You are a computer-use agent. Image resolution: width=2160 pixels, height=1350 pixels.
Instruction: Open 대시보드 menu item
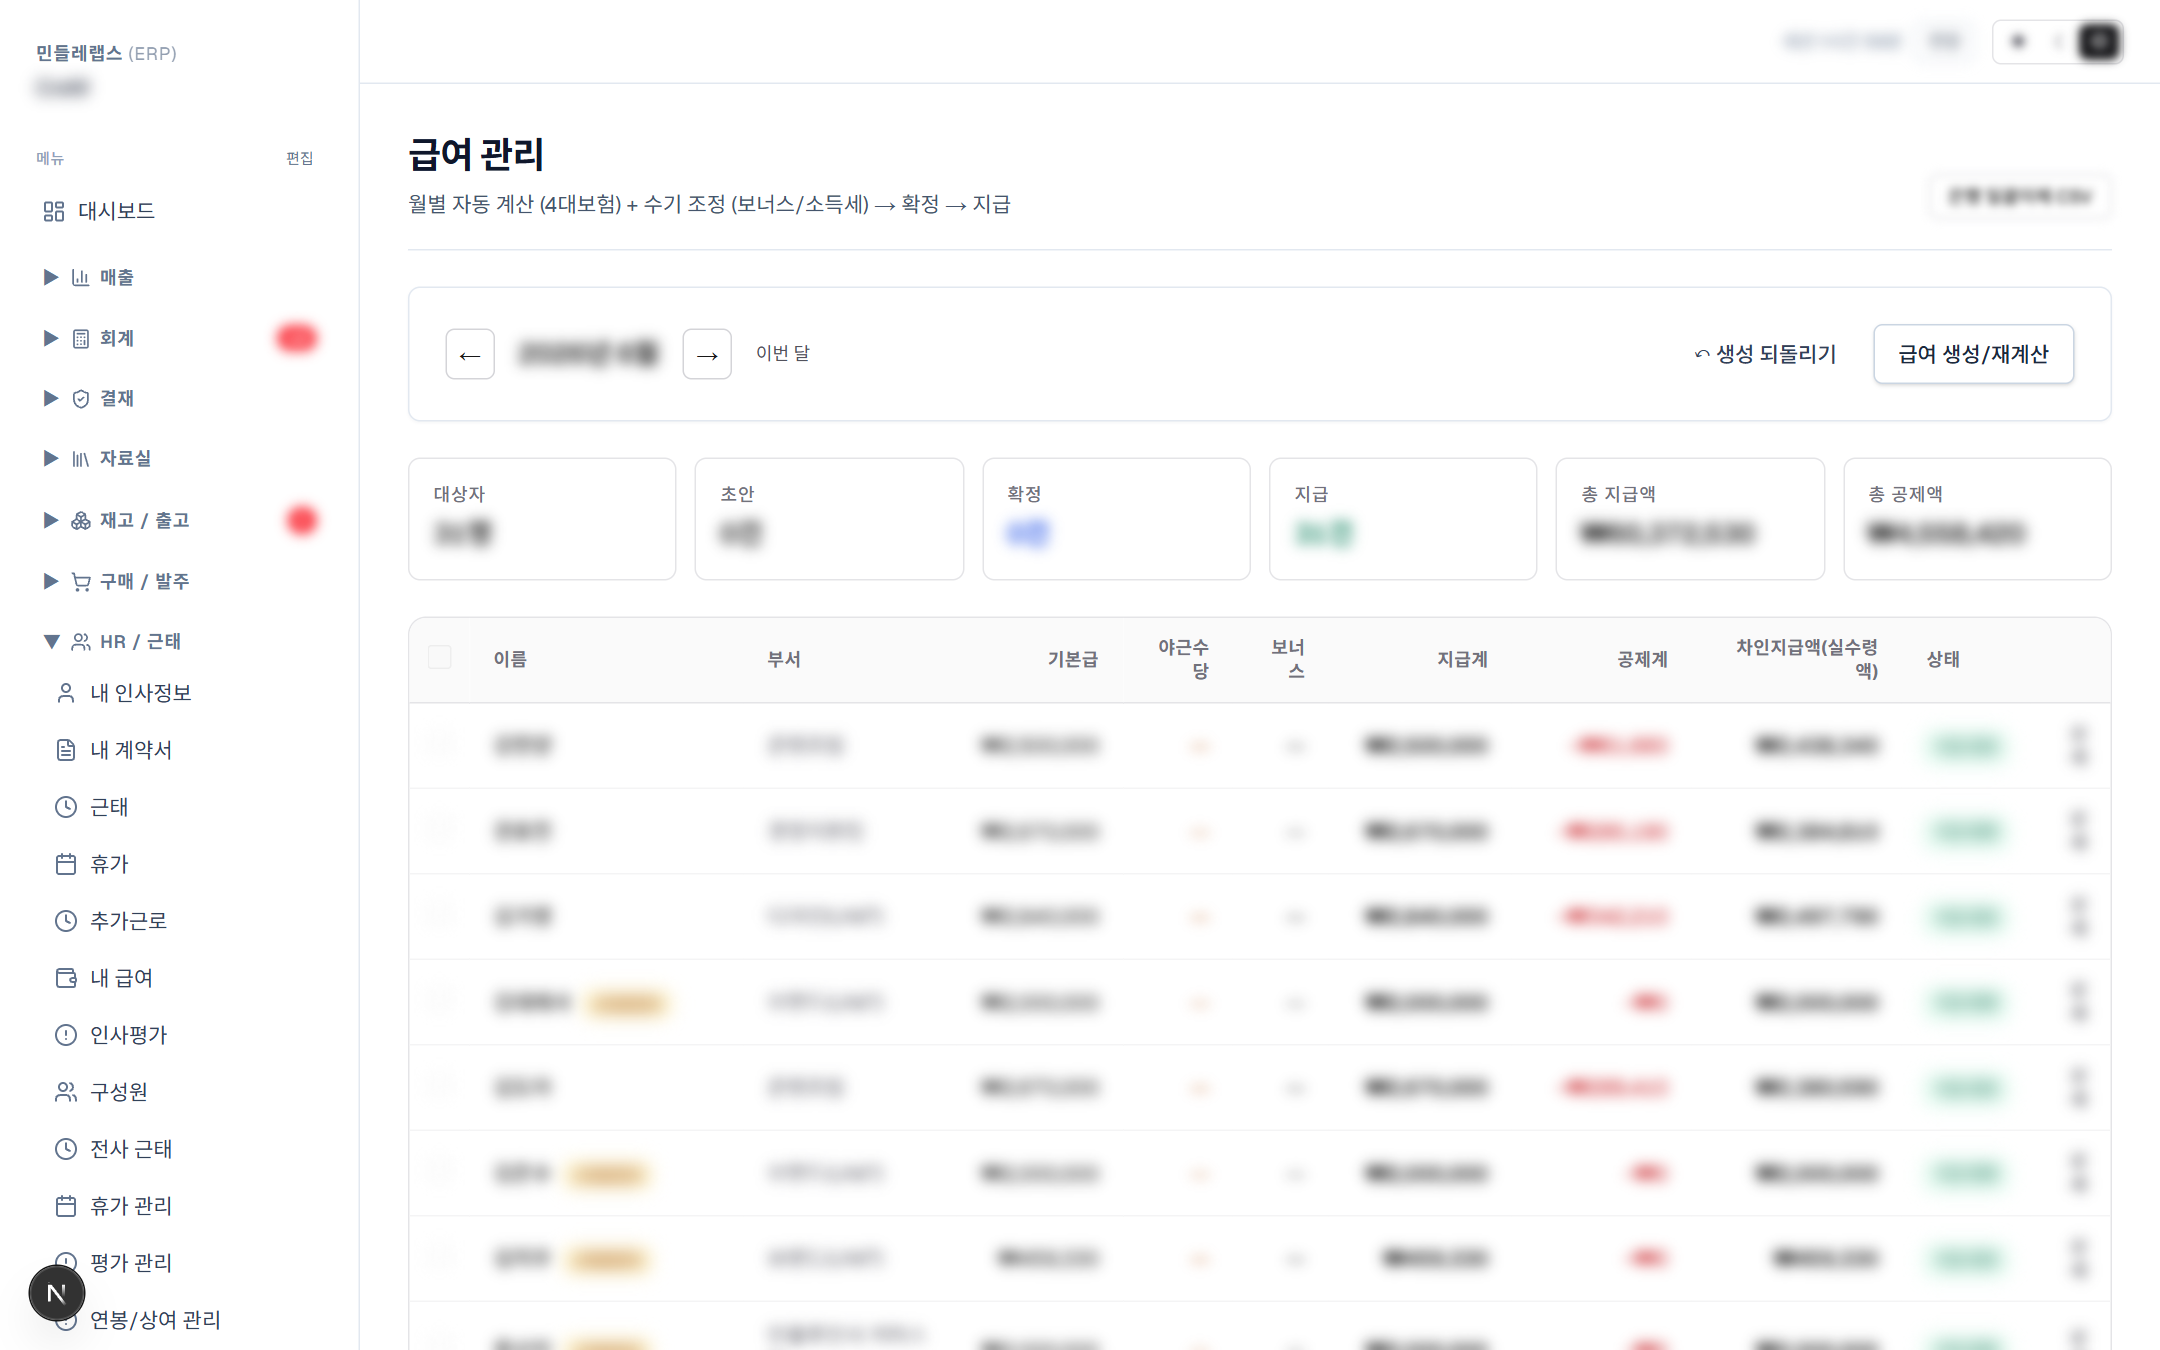[x=178, y=211]
